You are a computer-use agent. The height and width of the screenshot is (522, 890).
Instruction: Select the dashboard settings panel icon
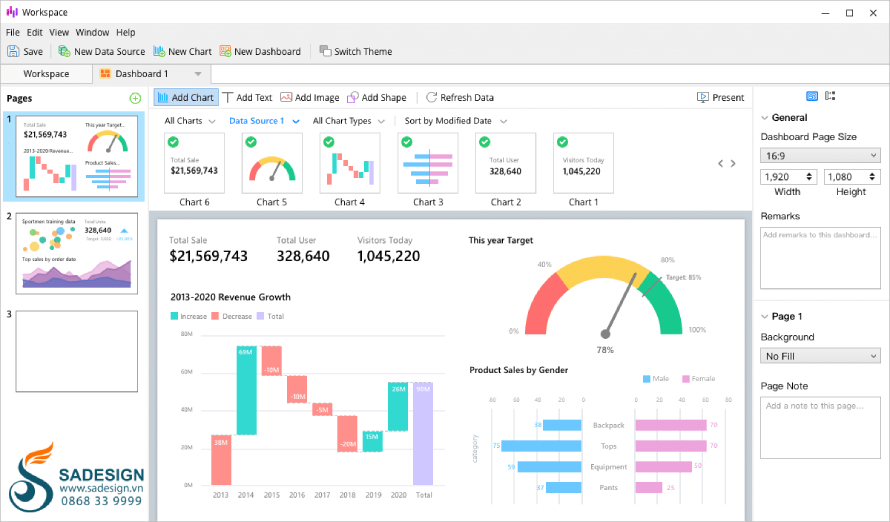tap(812, 96)
